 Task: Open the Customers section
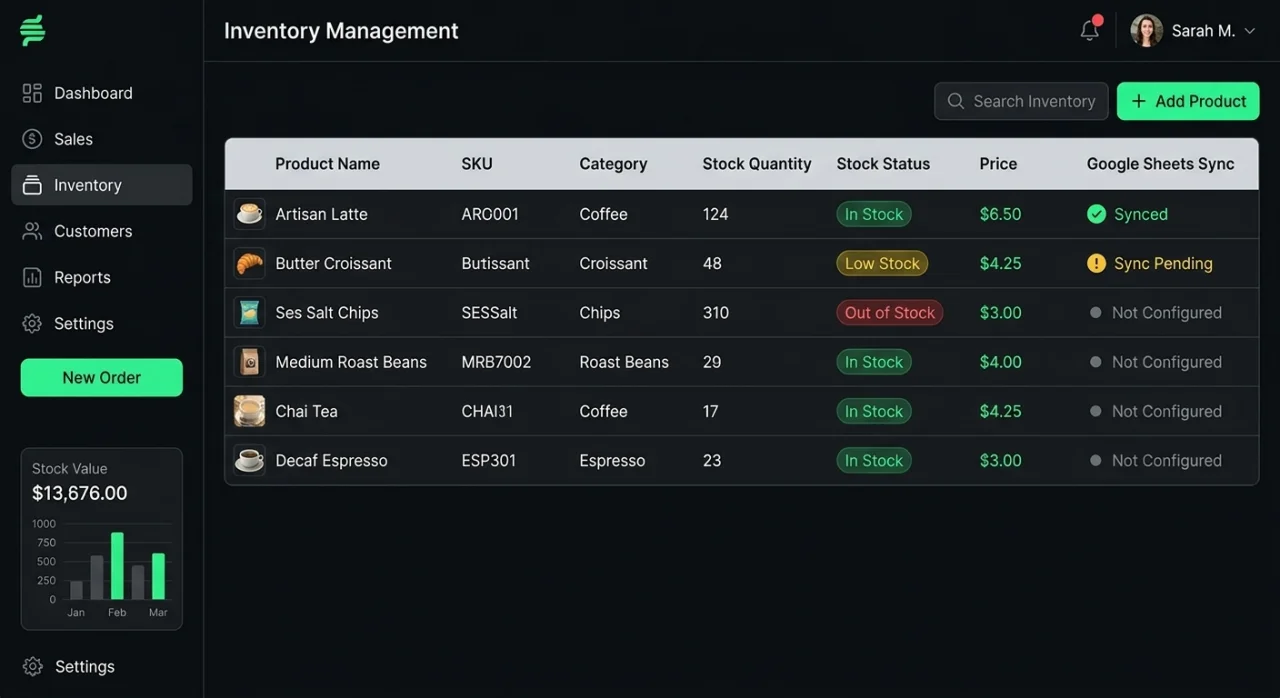click(x=102, y=231)
